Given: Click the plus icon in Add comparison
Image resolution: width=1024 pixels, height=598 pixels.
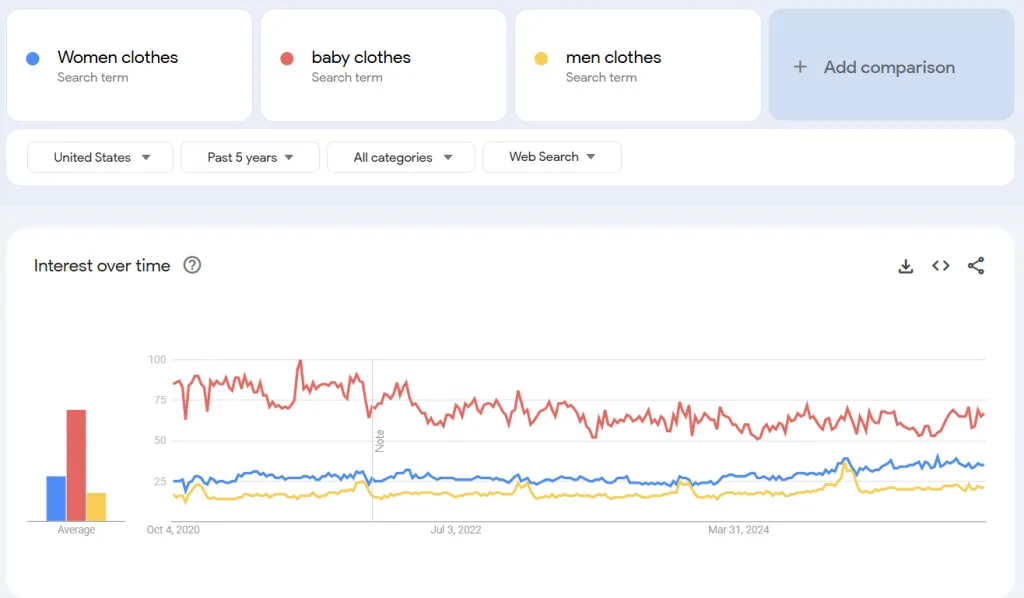Looking at the screenshot, I should [800, 67].
